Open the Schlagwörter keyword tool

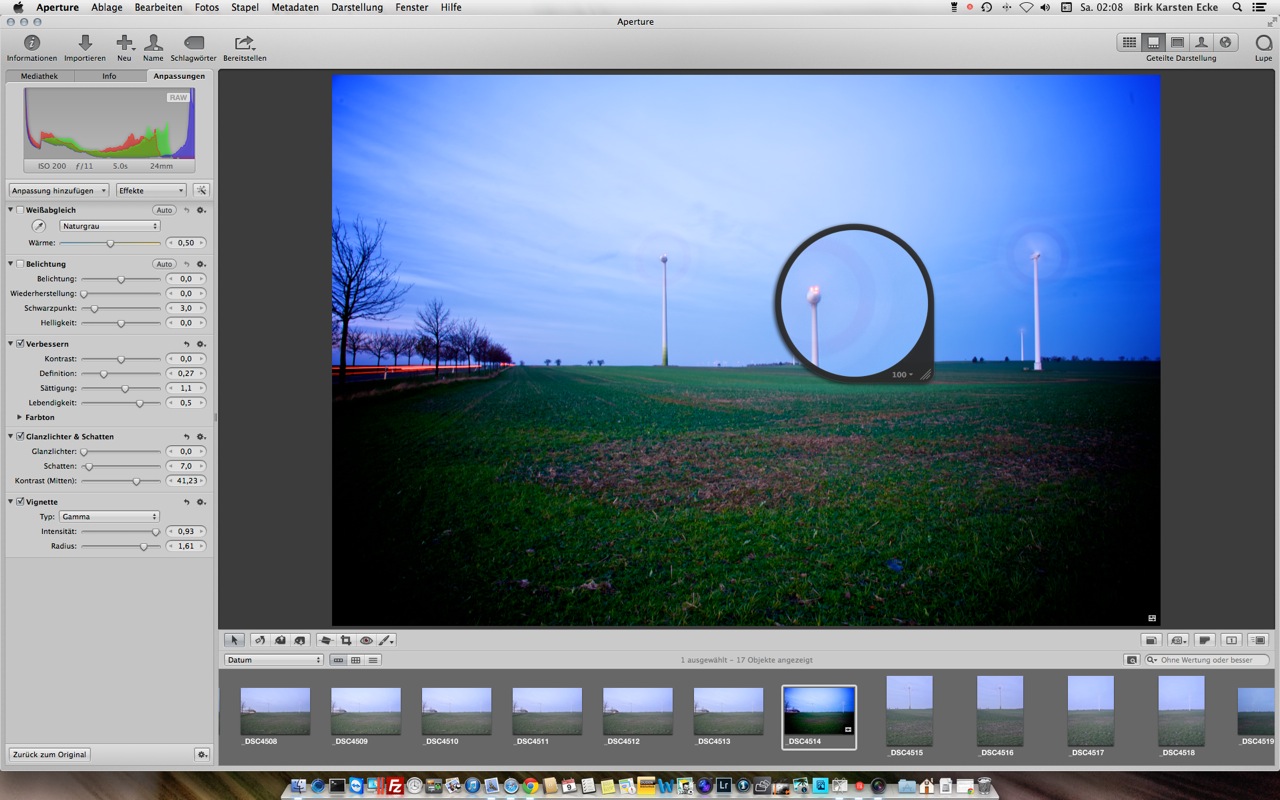(x=194, y=43)
